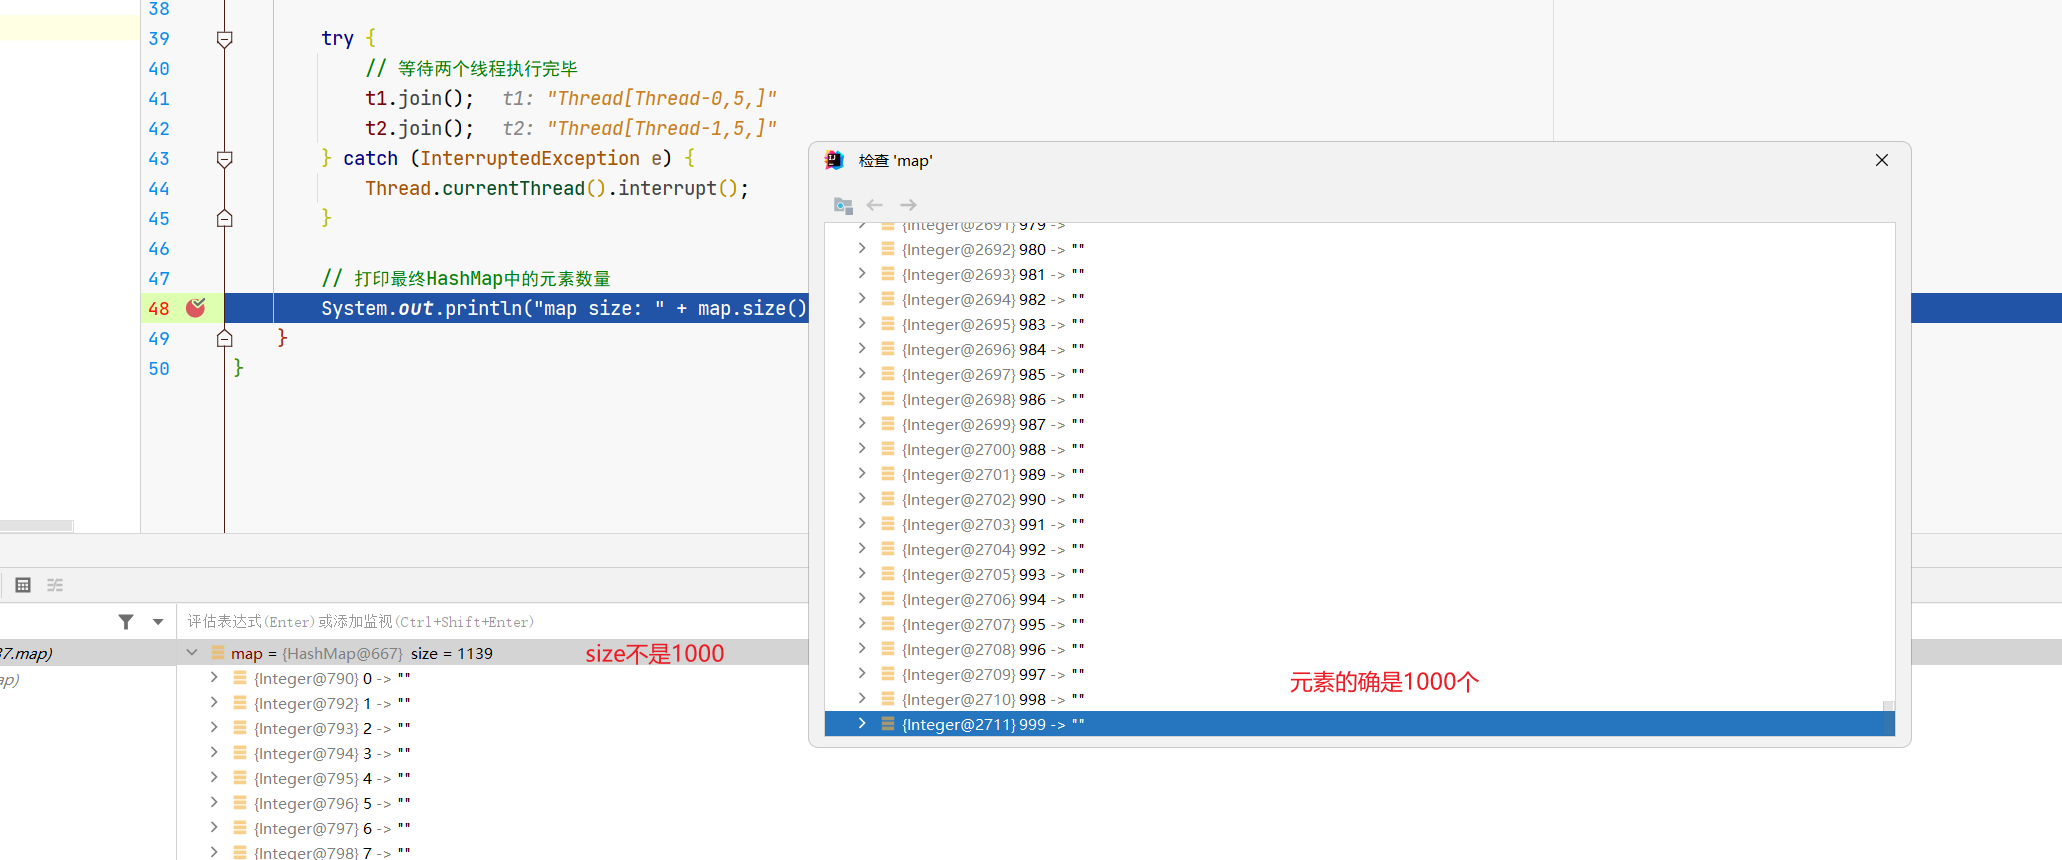Image resolution: width=2062 pixels, height=860 pixels.
Task: Expand entry Integer@797 6
Action: tap(214, 828)
